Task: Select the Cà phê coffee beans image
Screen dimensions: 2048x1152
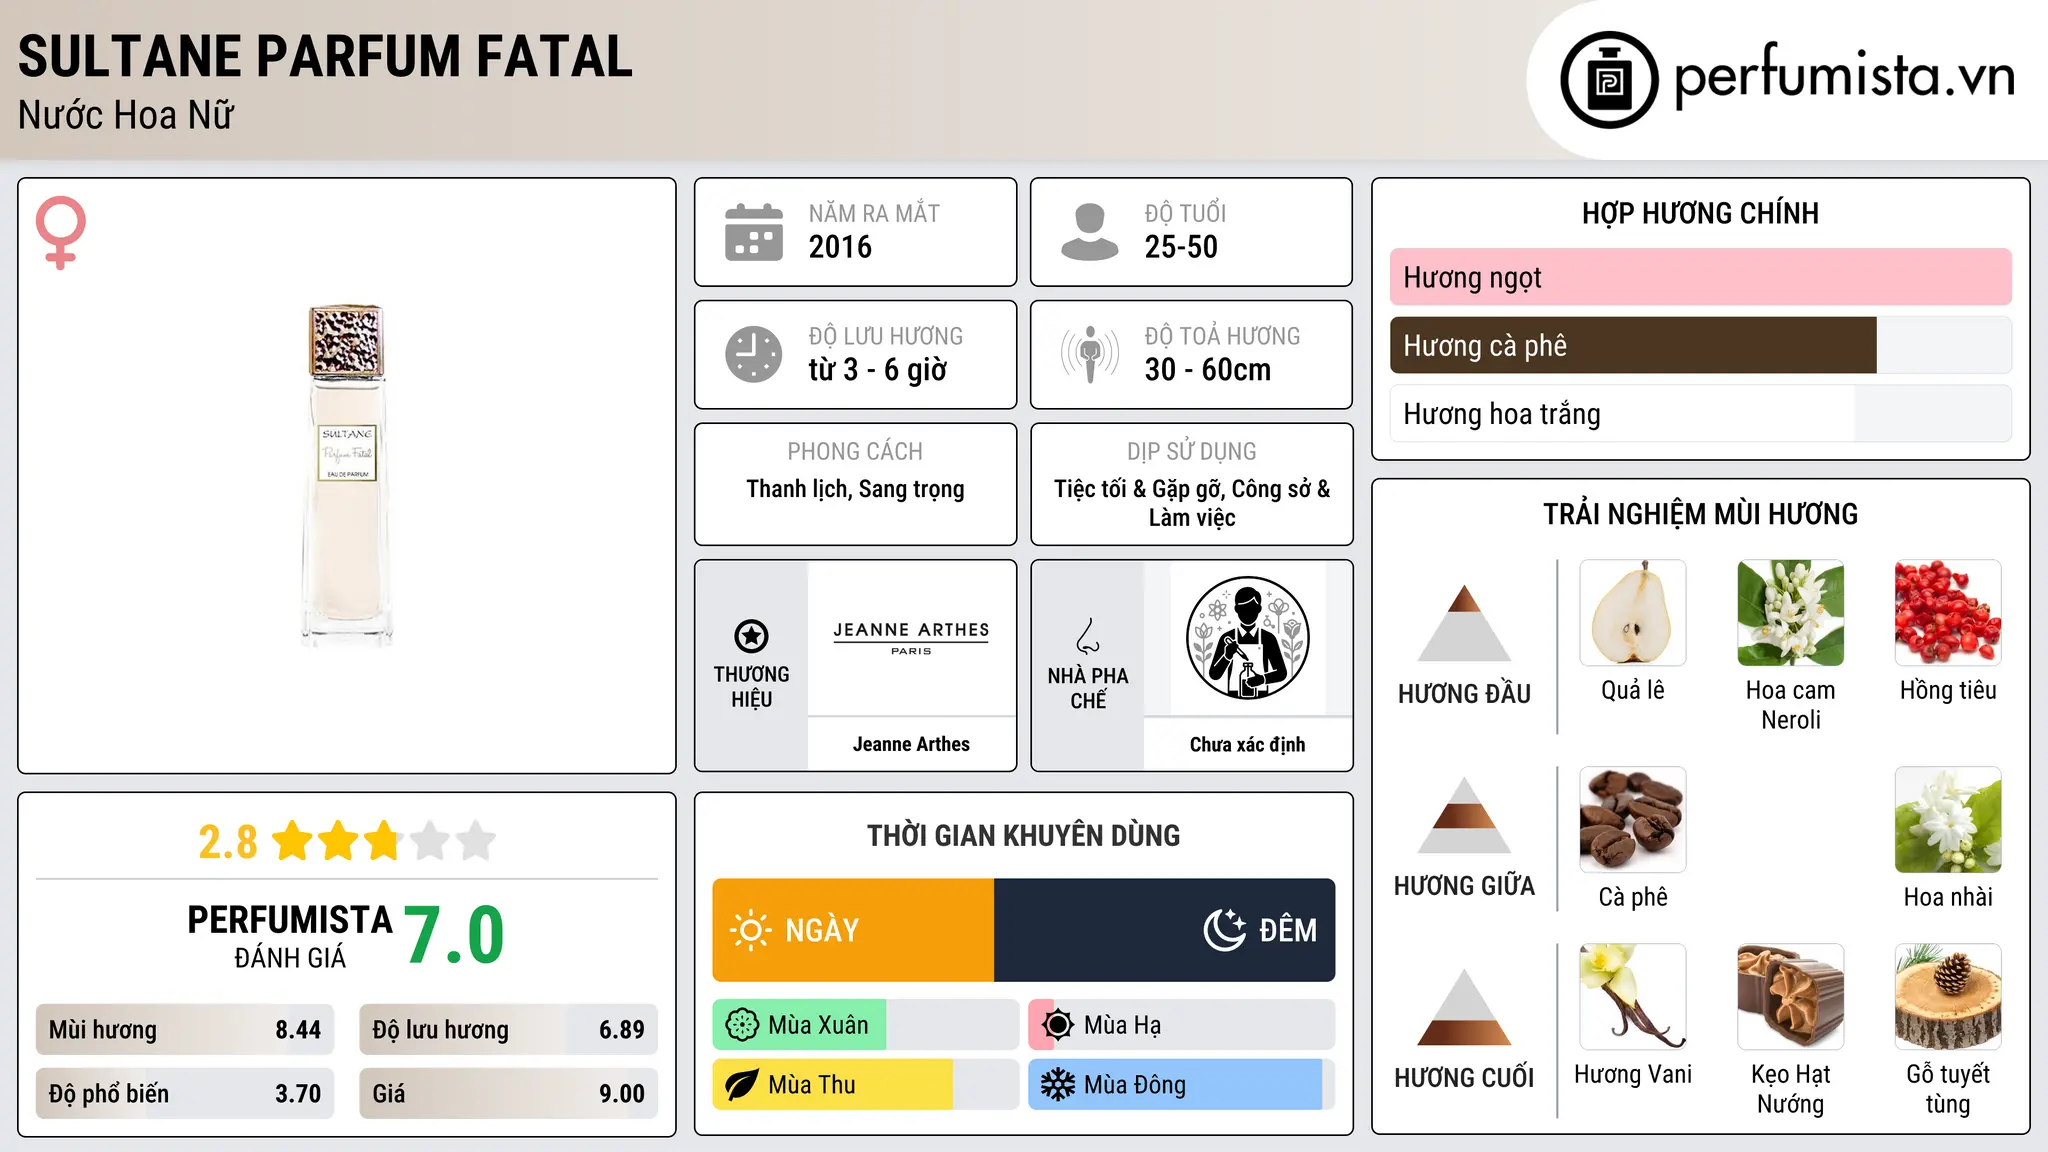Action: tap(1633, 820)
